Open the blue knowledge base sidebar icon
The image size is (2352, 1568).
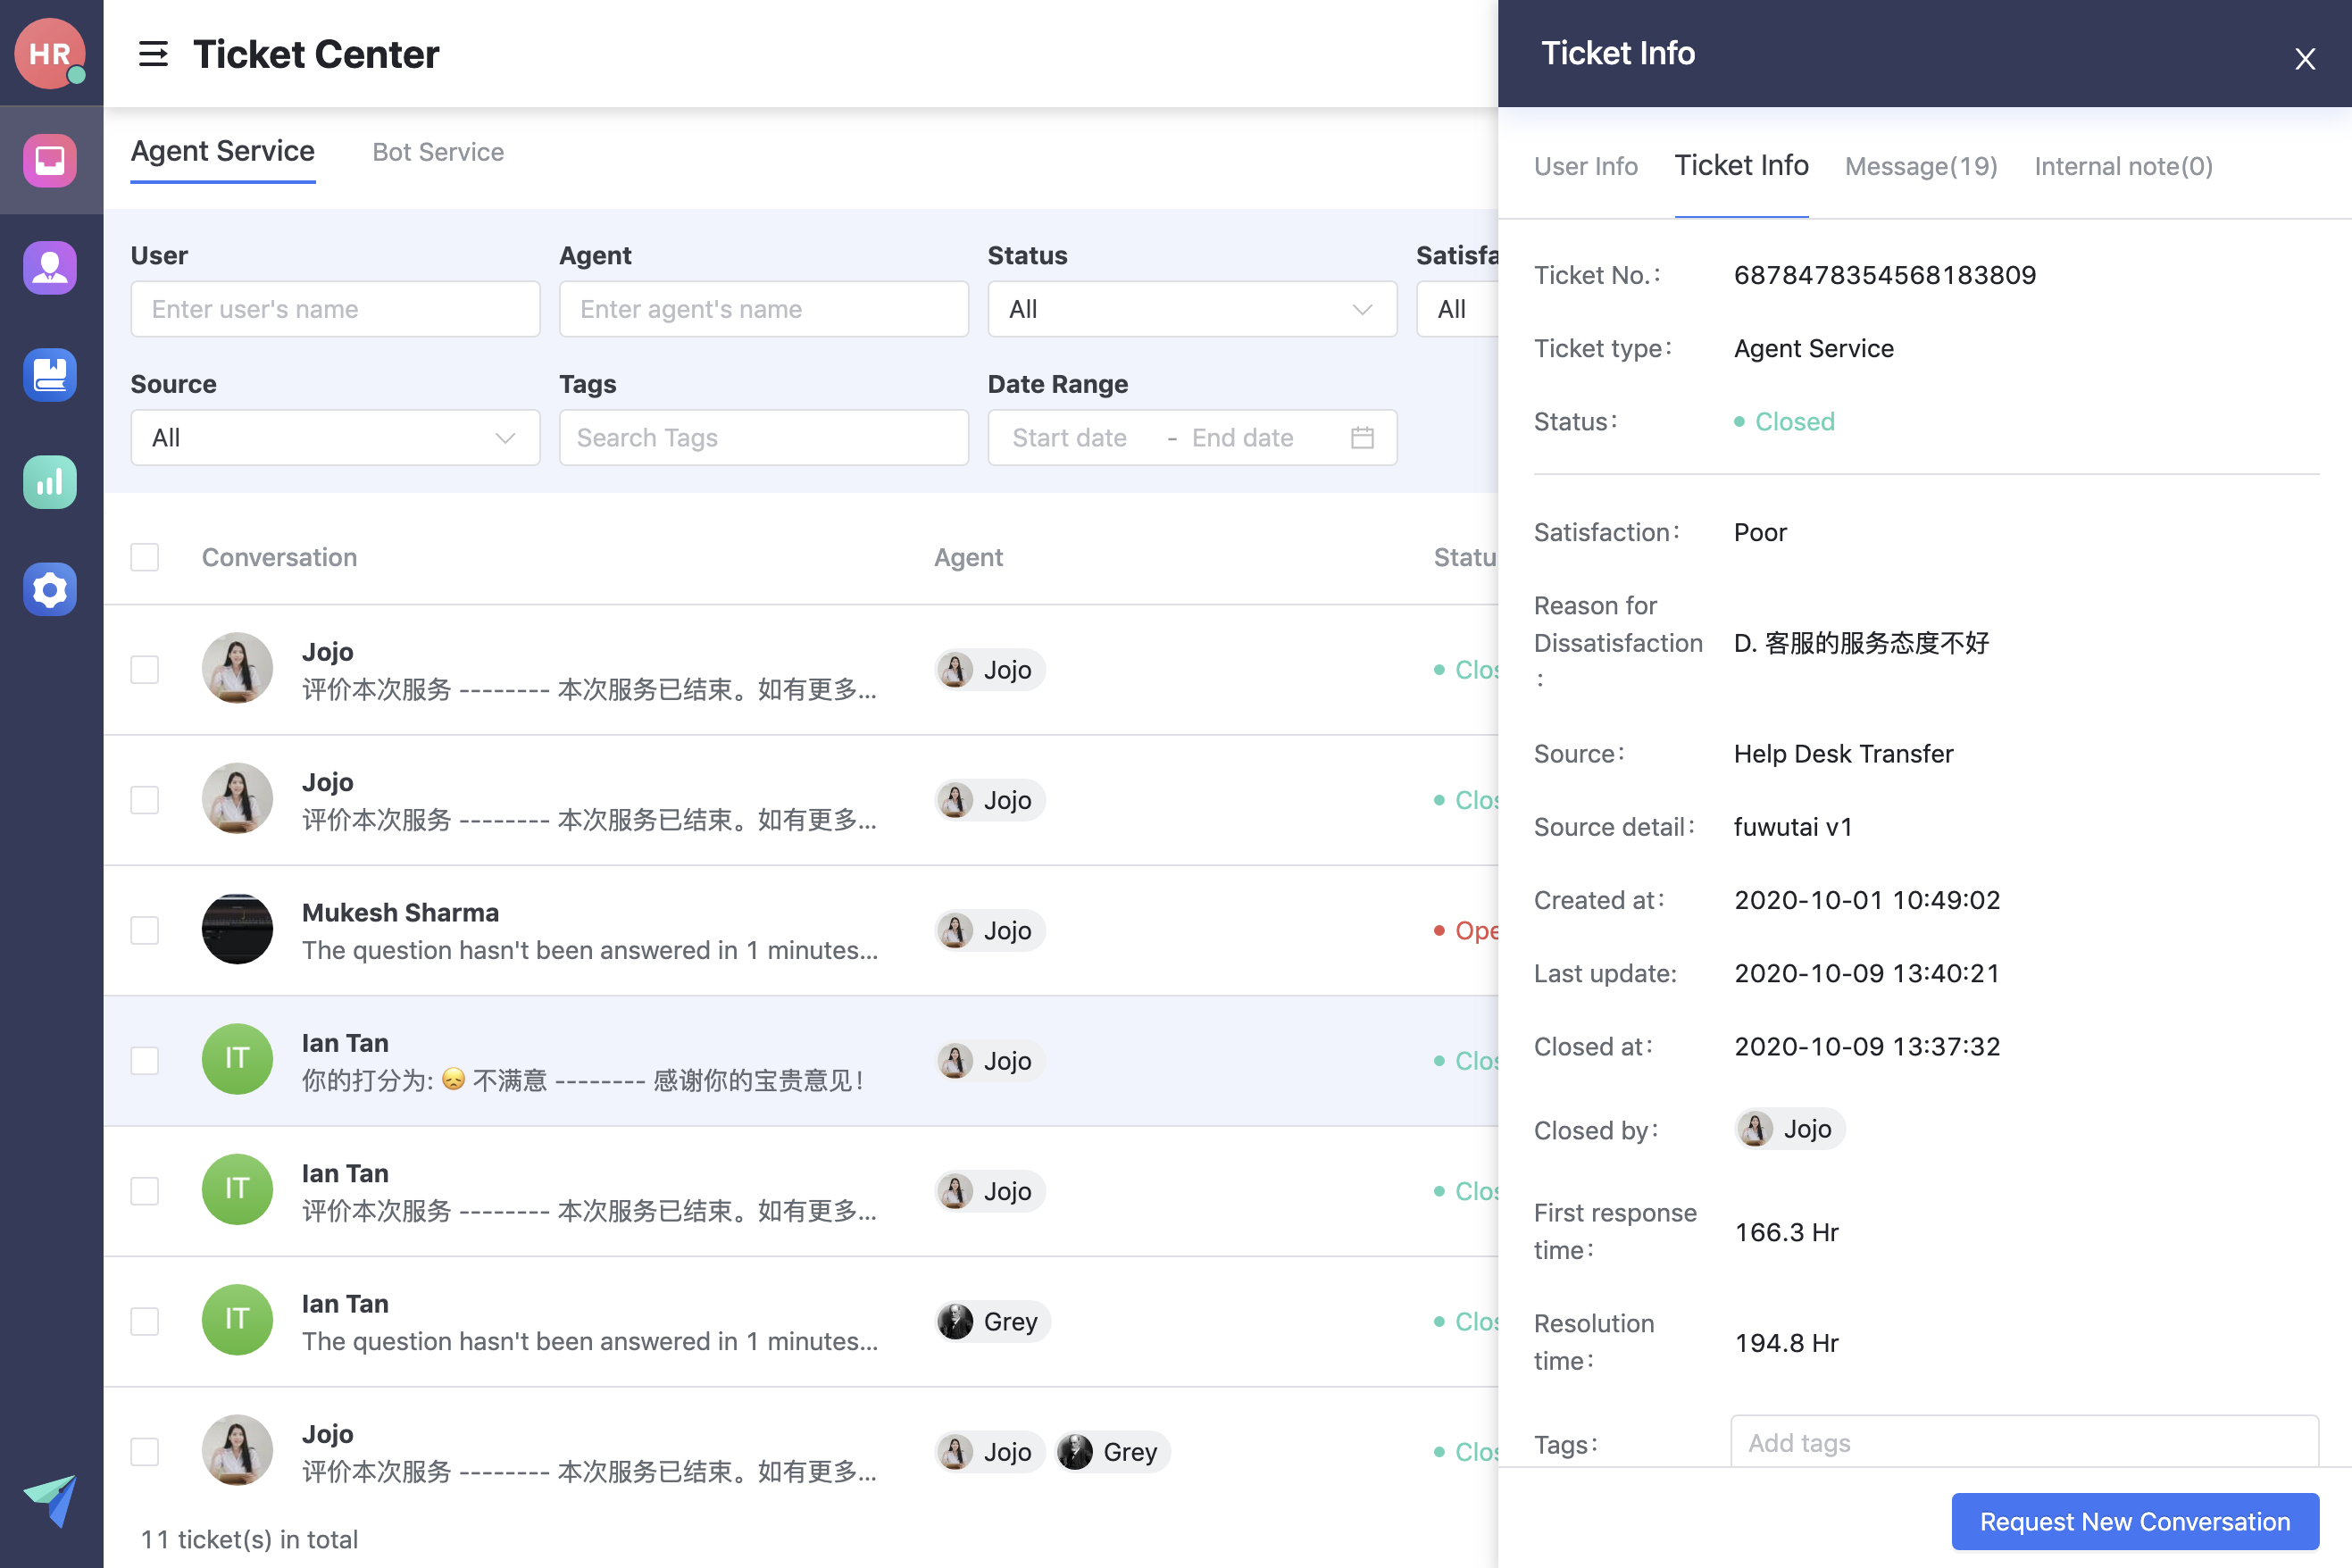click(50, 375)
